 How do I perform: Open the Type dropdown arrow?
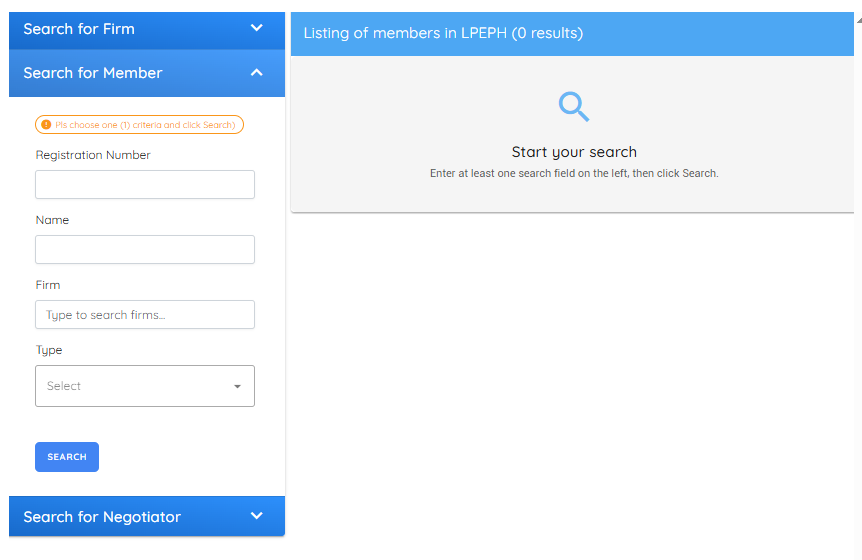click(237, 386)
